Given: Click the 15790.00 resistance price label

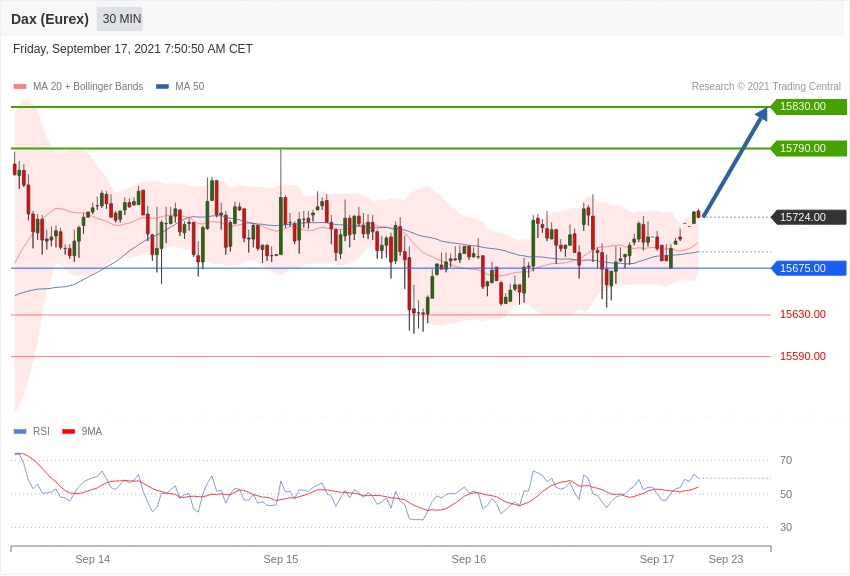Looking at the screenshot, I should [x=809, y=148].
